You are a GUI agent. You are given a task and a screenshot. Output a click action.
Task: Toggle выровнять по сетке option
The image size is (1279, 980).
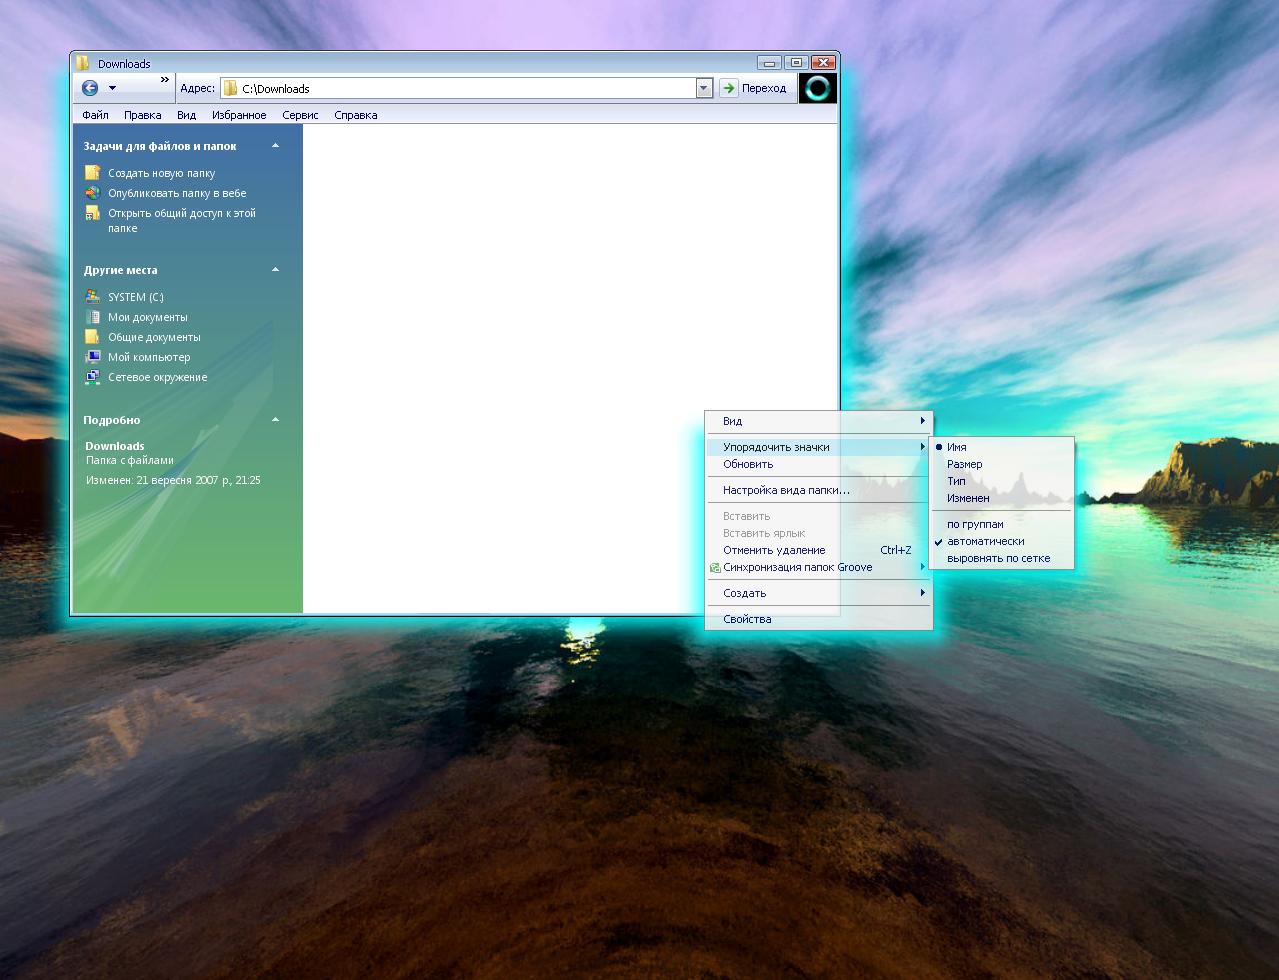pos(1001,558)
